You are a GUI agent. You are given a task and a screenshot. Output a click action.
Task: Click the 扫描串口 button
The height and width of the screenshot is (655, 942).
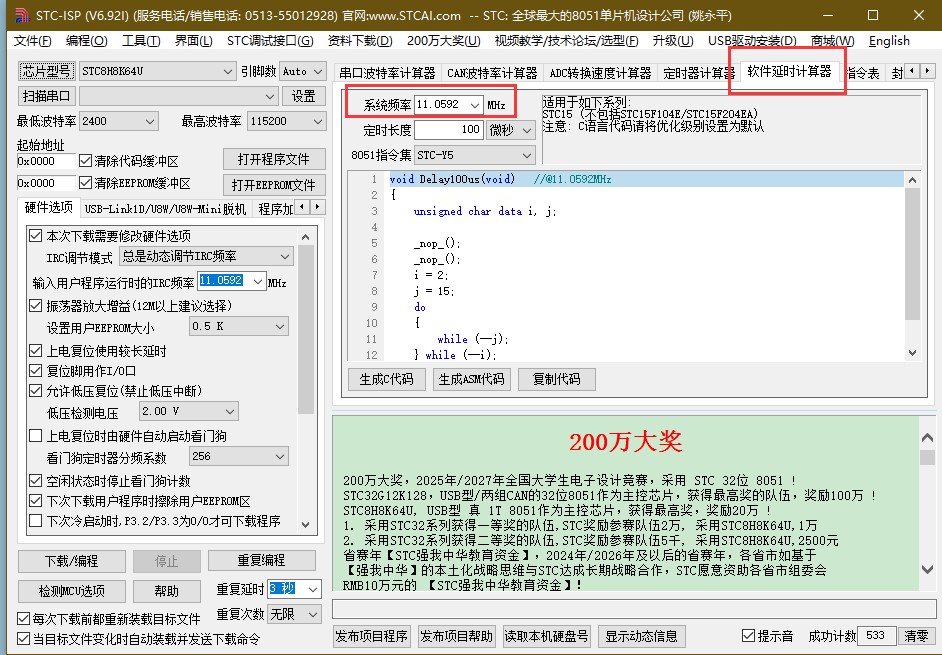(x=46, y=96)
